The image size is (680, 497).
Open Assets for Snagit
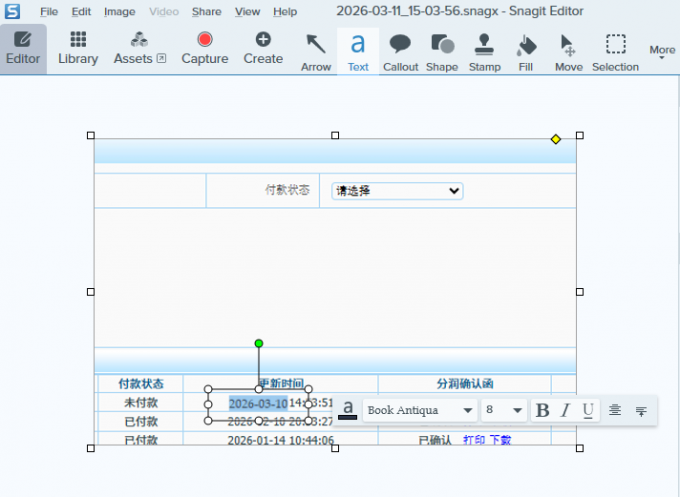pos(140,49)
